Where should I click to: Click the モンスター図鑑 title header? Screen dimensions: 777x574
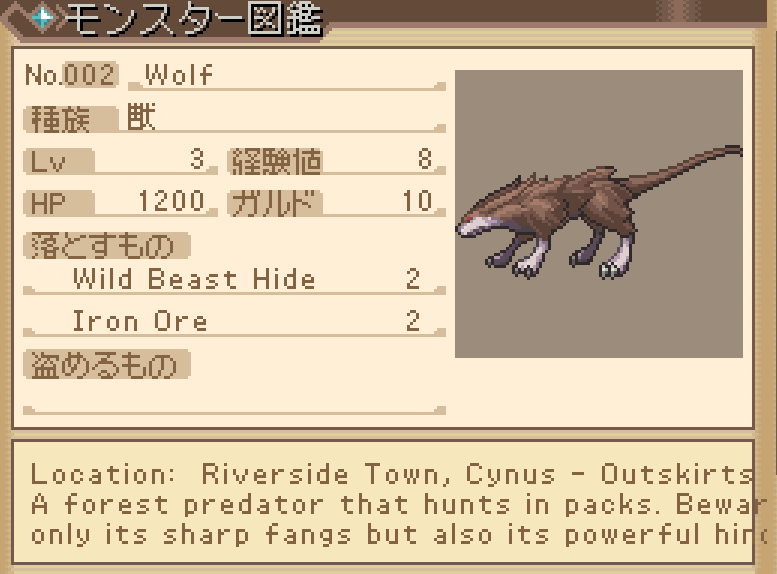tap(193, 19)
